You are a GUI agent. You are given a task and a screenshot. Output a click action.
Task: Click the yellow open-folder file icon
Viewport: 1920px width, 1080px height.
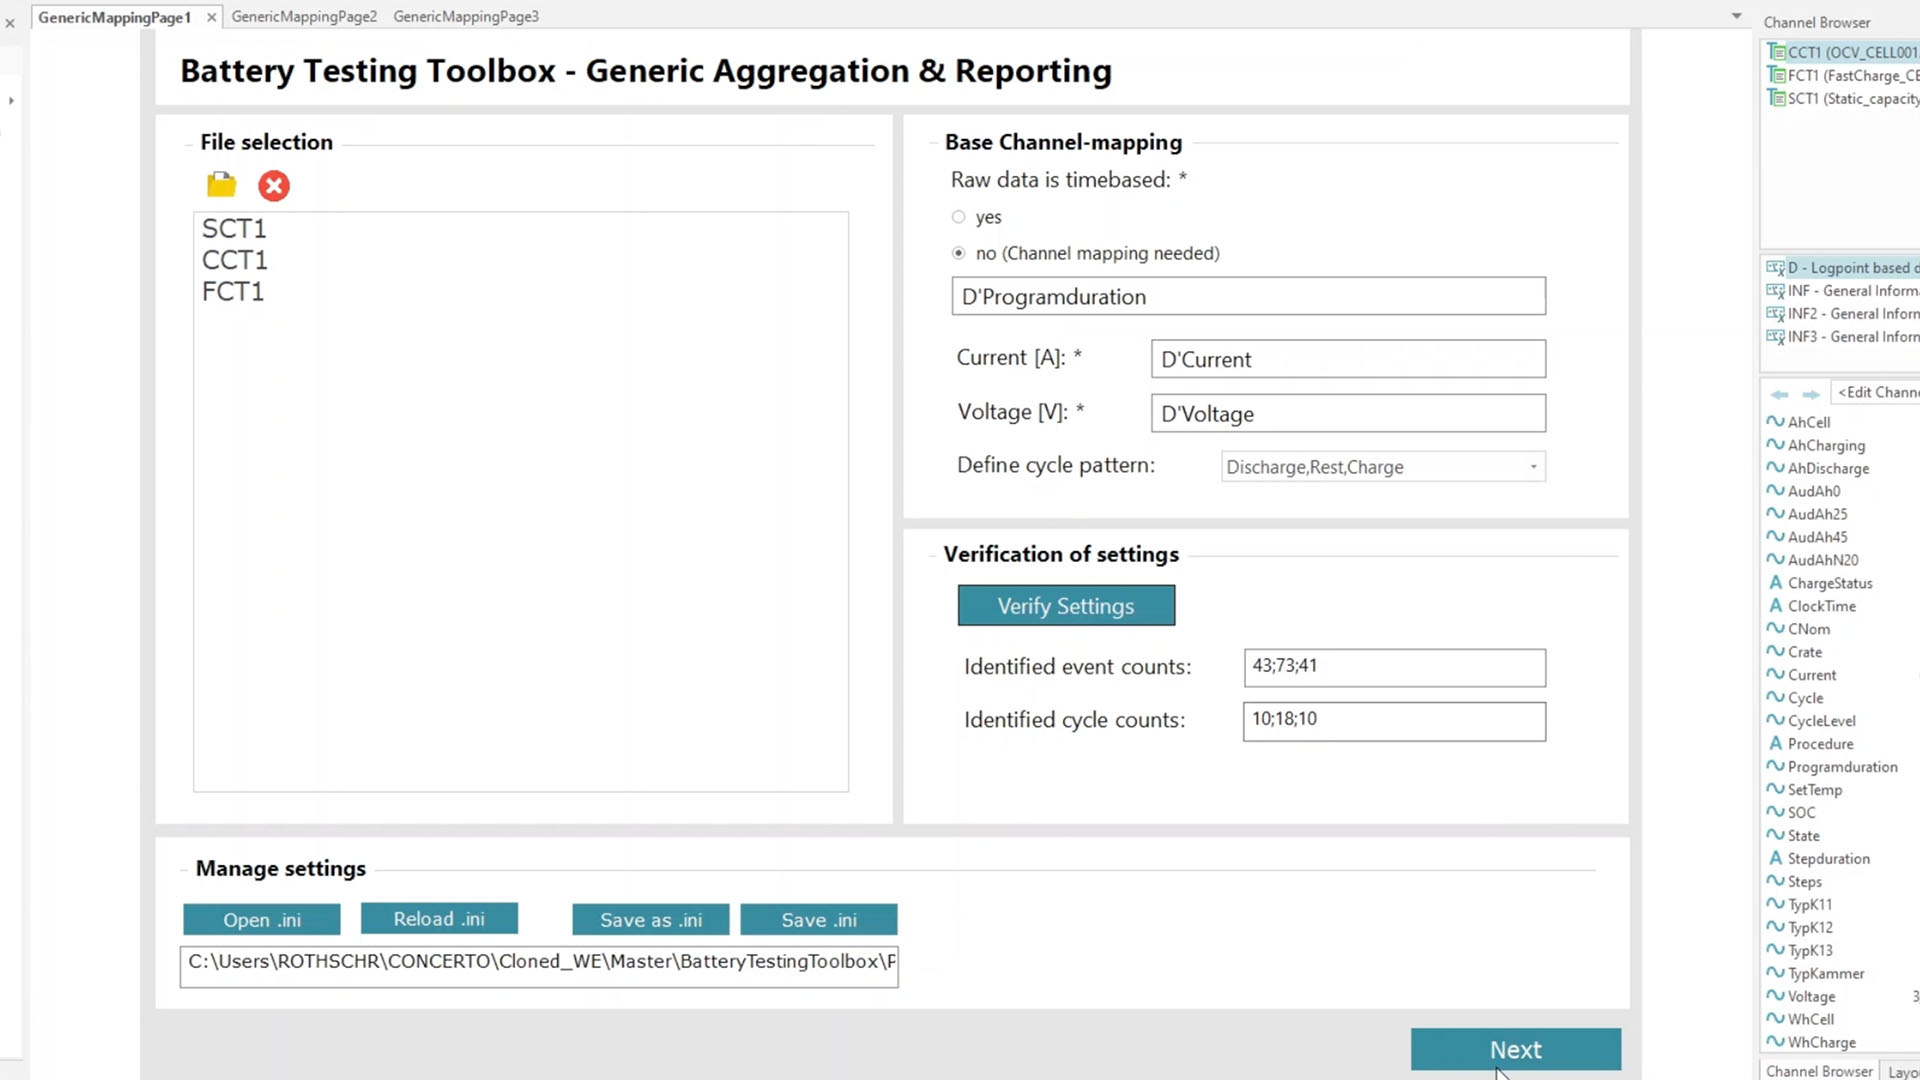[221, 185]
